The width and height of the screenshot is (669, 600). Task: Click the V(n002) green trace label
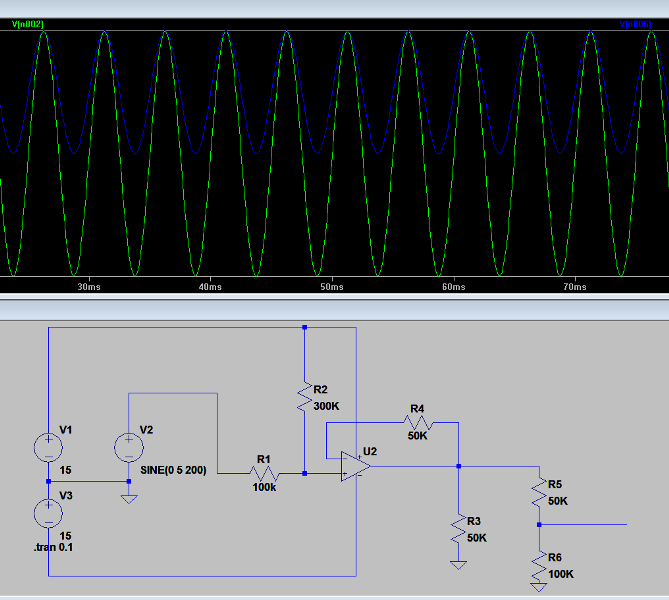pyautogui.click(x=27, y=24)
